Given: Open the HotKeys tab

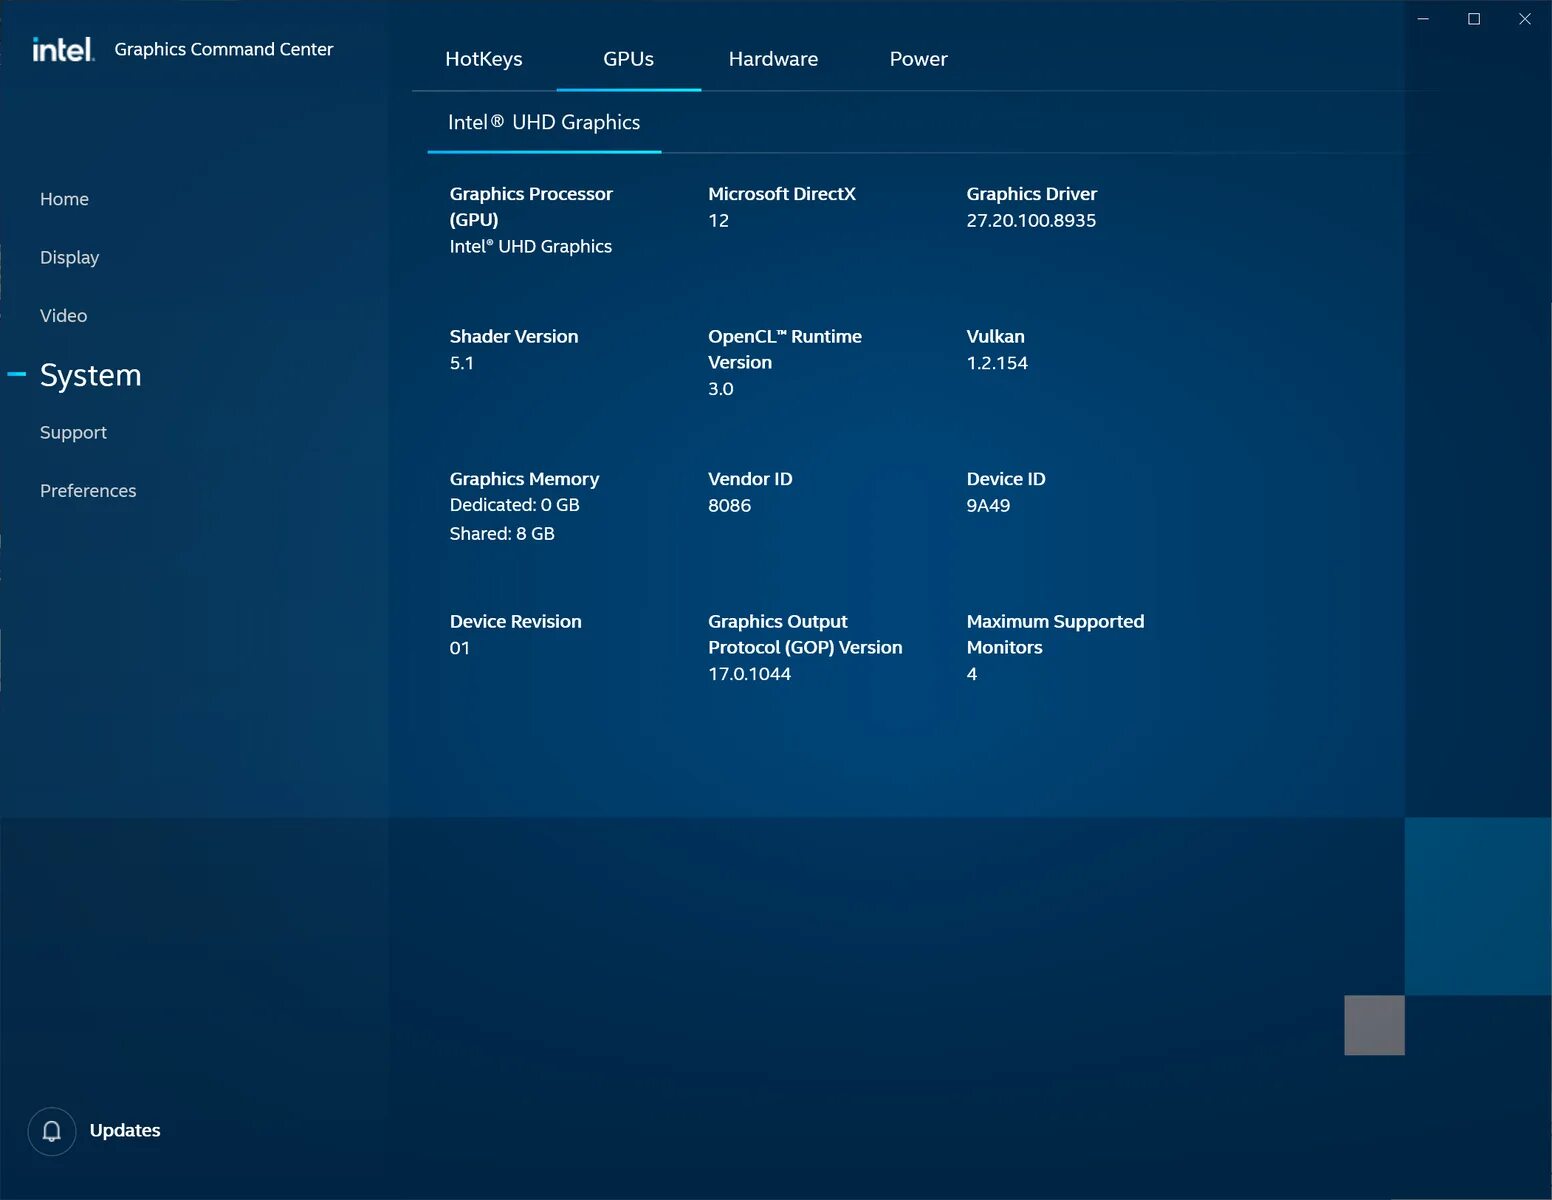Looking at the screenshot, I should point(484,59).
